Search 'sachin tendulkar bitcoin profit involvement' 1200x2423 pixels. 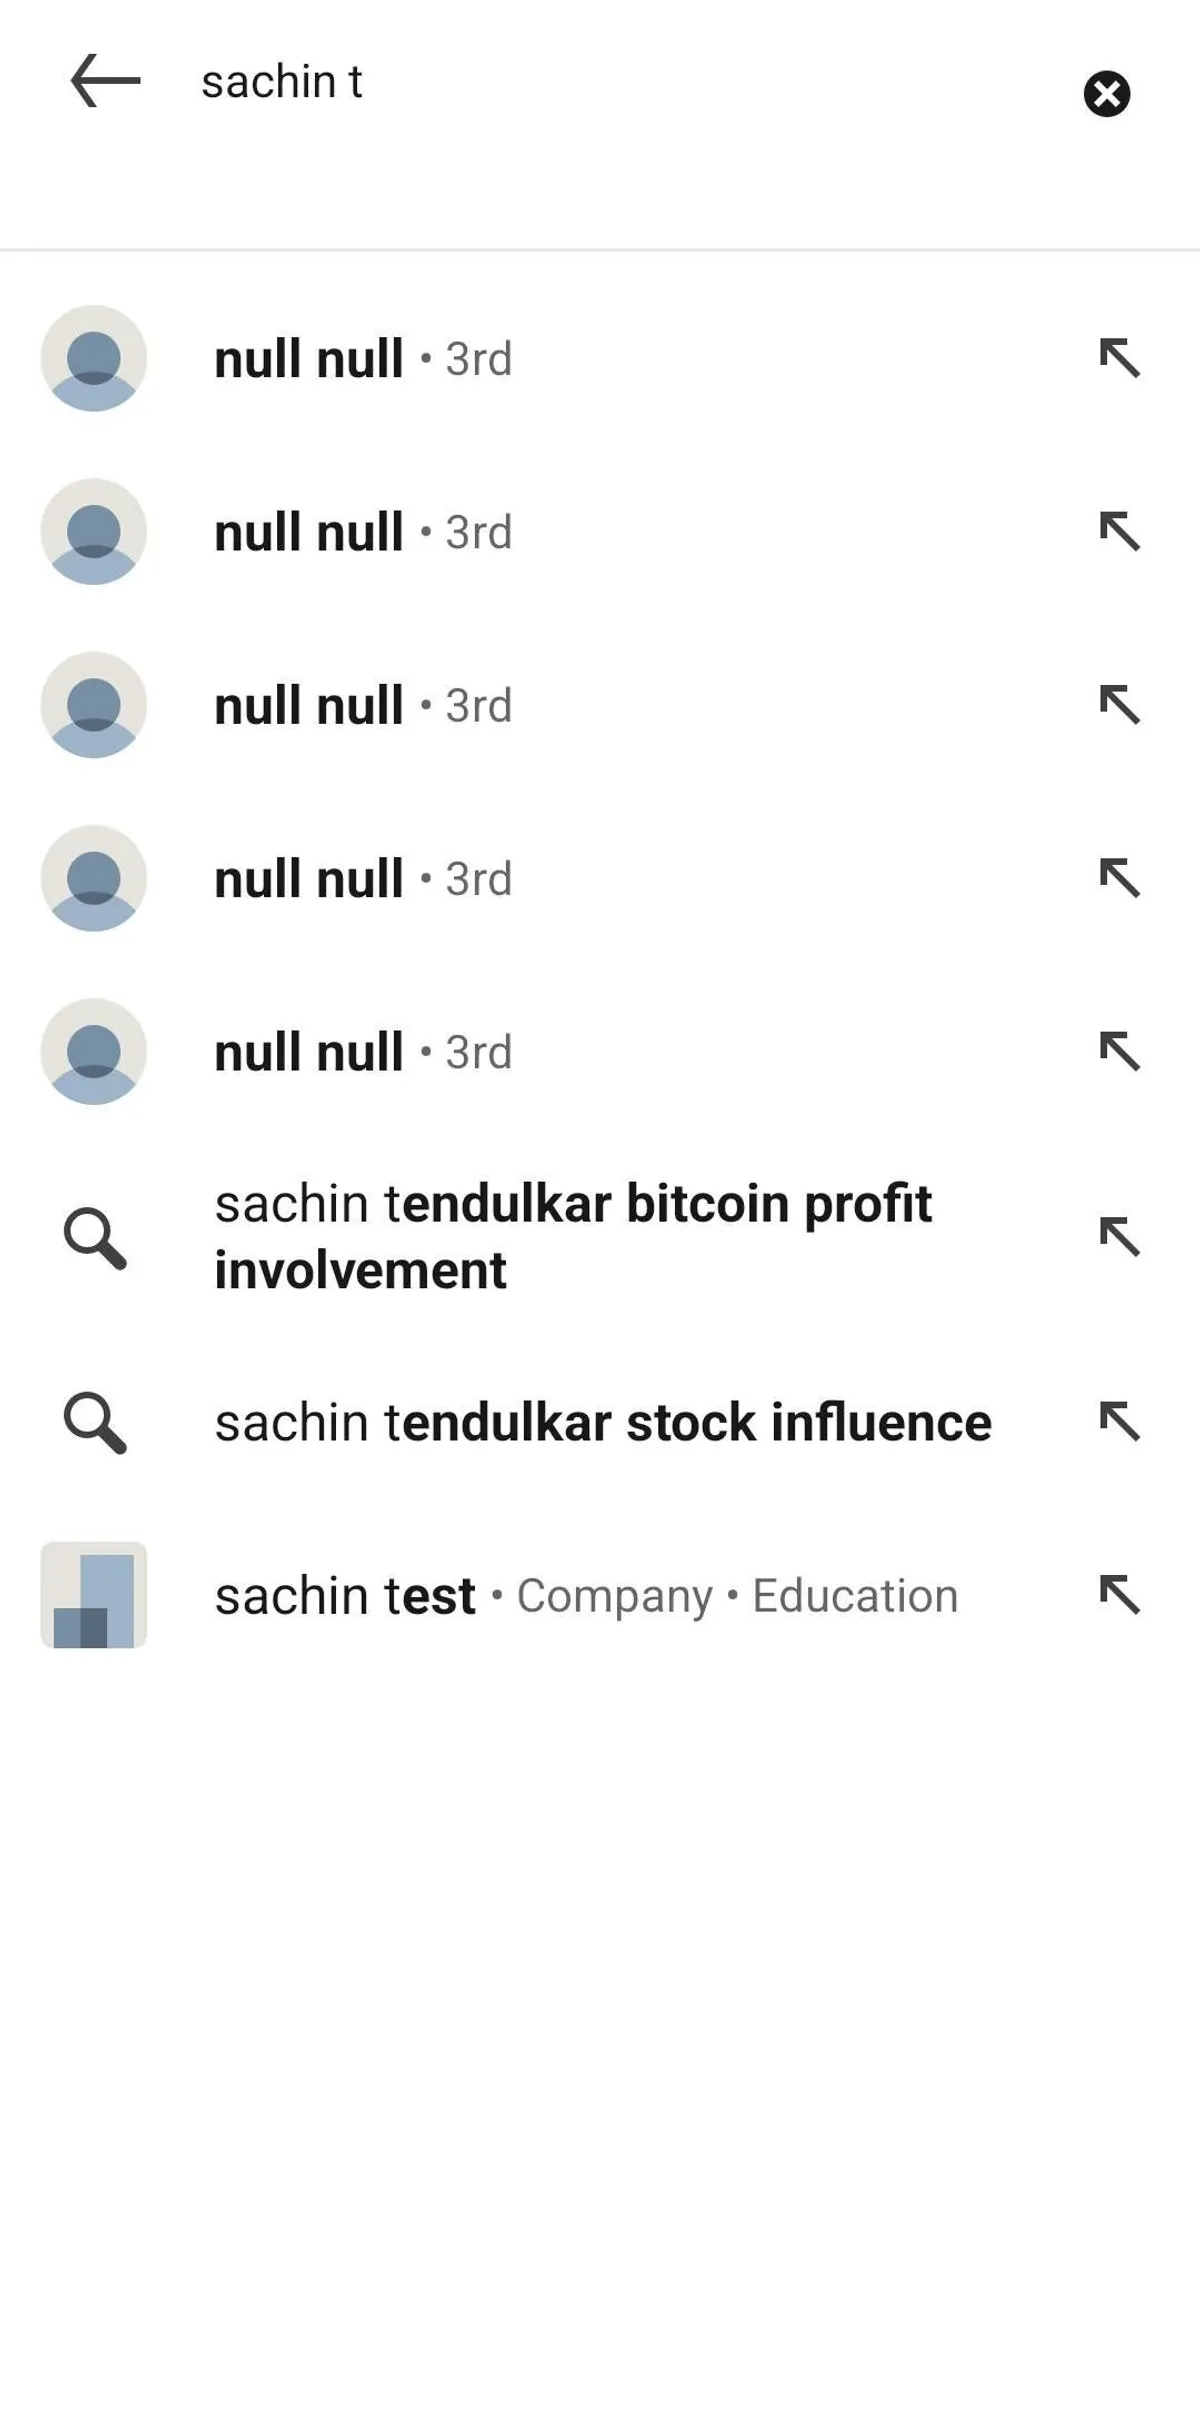(x=573, y=1237)
